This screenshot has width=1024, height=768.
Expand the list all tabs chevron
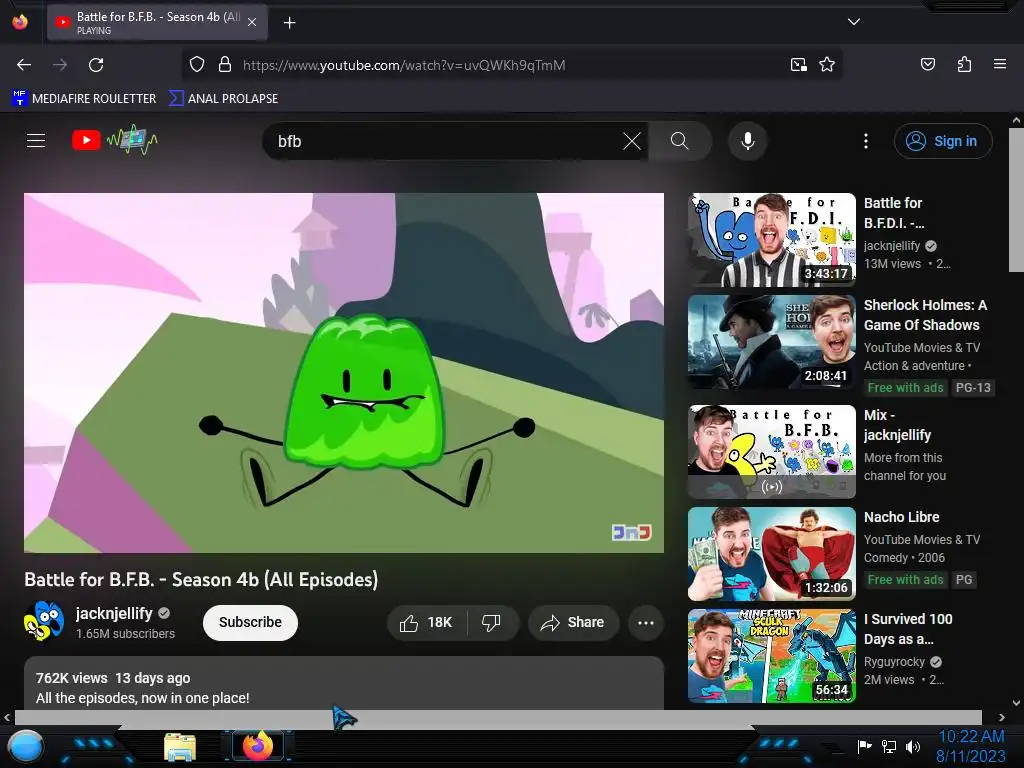(854, 22)
